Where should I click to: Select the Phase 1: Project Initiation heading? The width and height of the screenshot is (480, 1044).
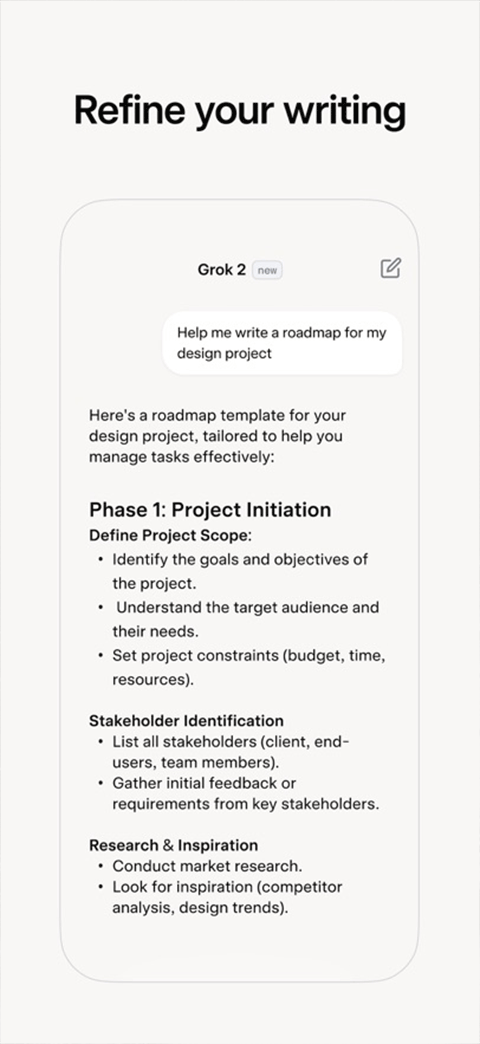(210, 509)
